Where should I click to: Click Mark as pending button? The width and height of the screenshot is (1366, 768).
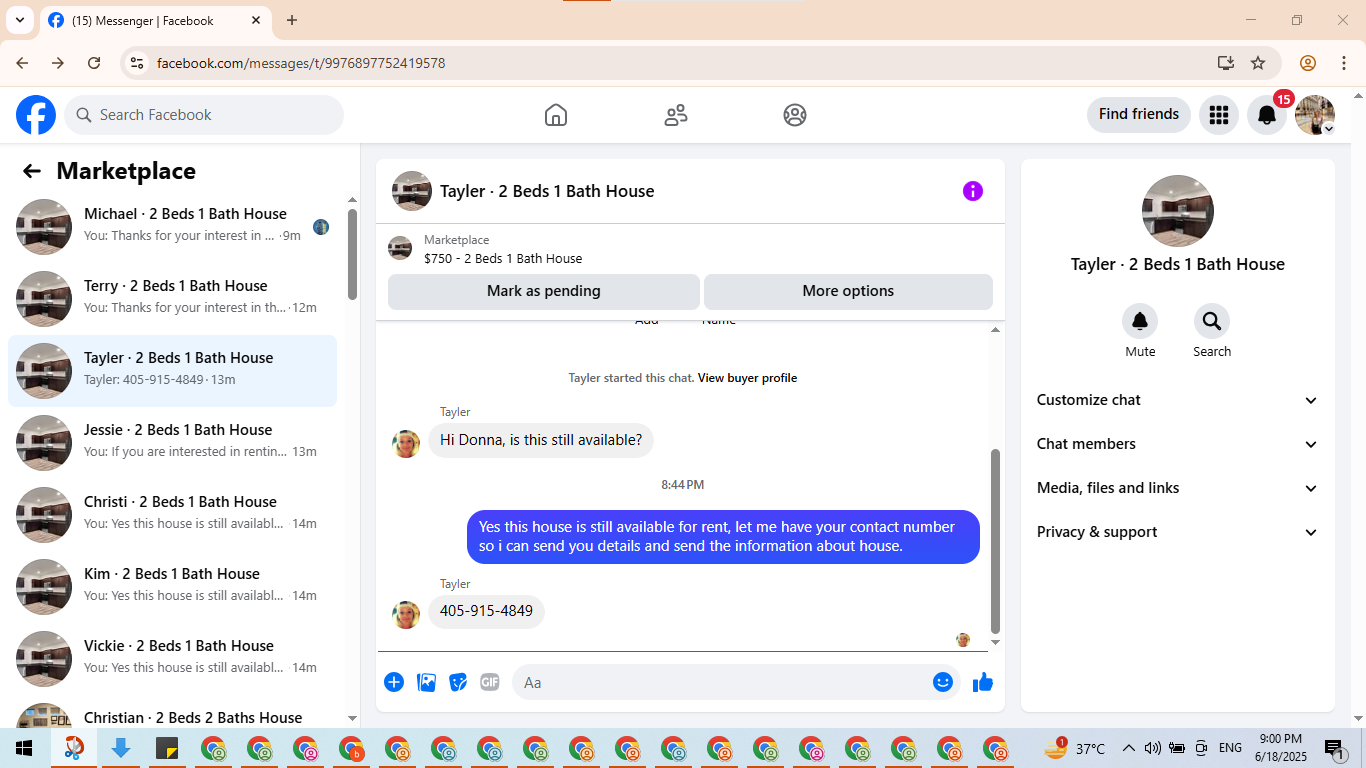[x=544, y=291]
